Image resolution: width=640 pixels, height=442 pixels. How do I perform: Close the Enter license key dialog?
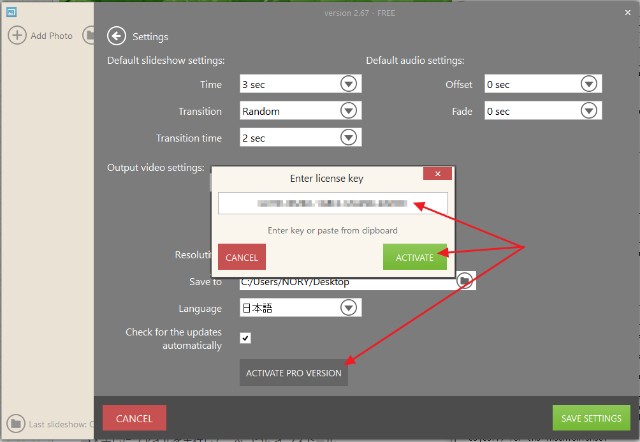[437, 173]
